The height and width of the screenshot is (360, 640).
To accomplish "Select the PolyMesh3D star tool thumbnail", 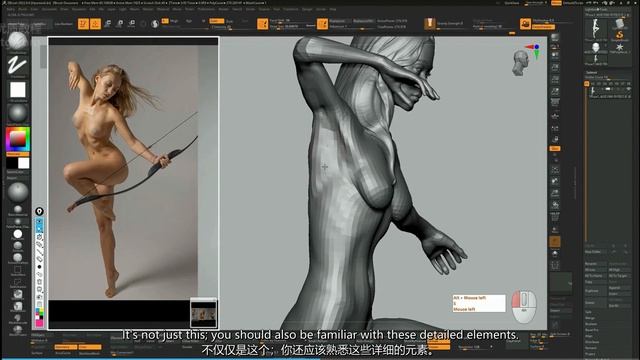I will coord(620,48).
